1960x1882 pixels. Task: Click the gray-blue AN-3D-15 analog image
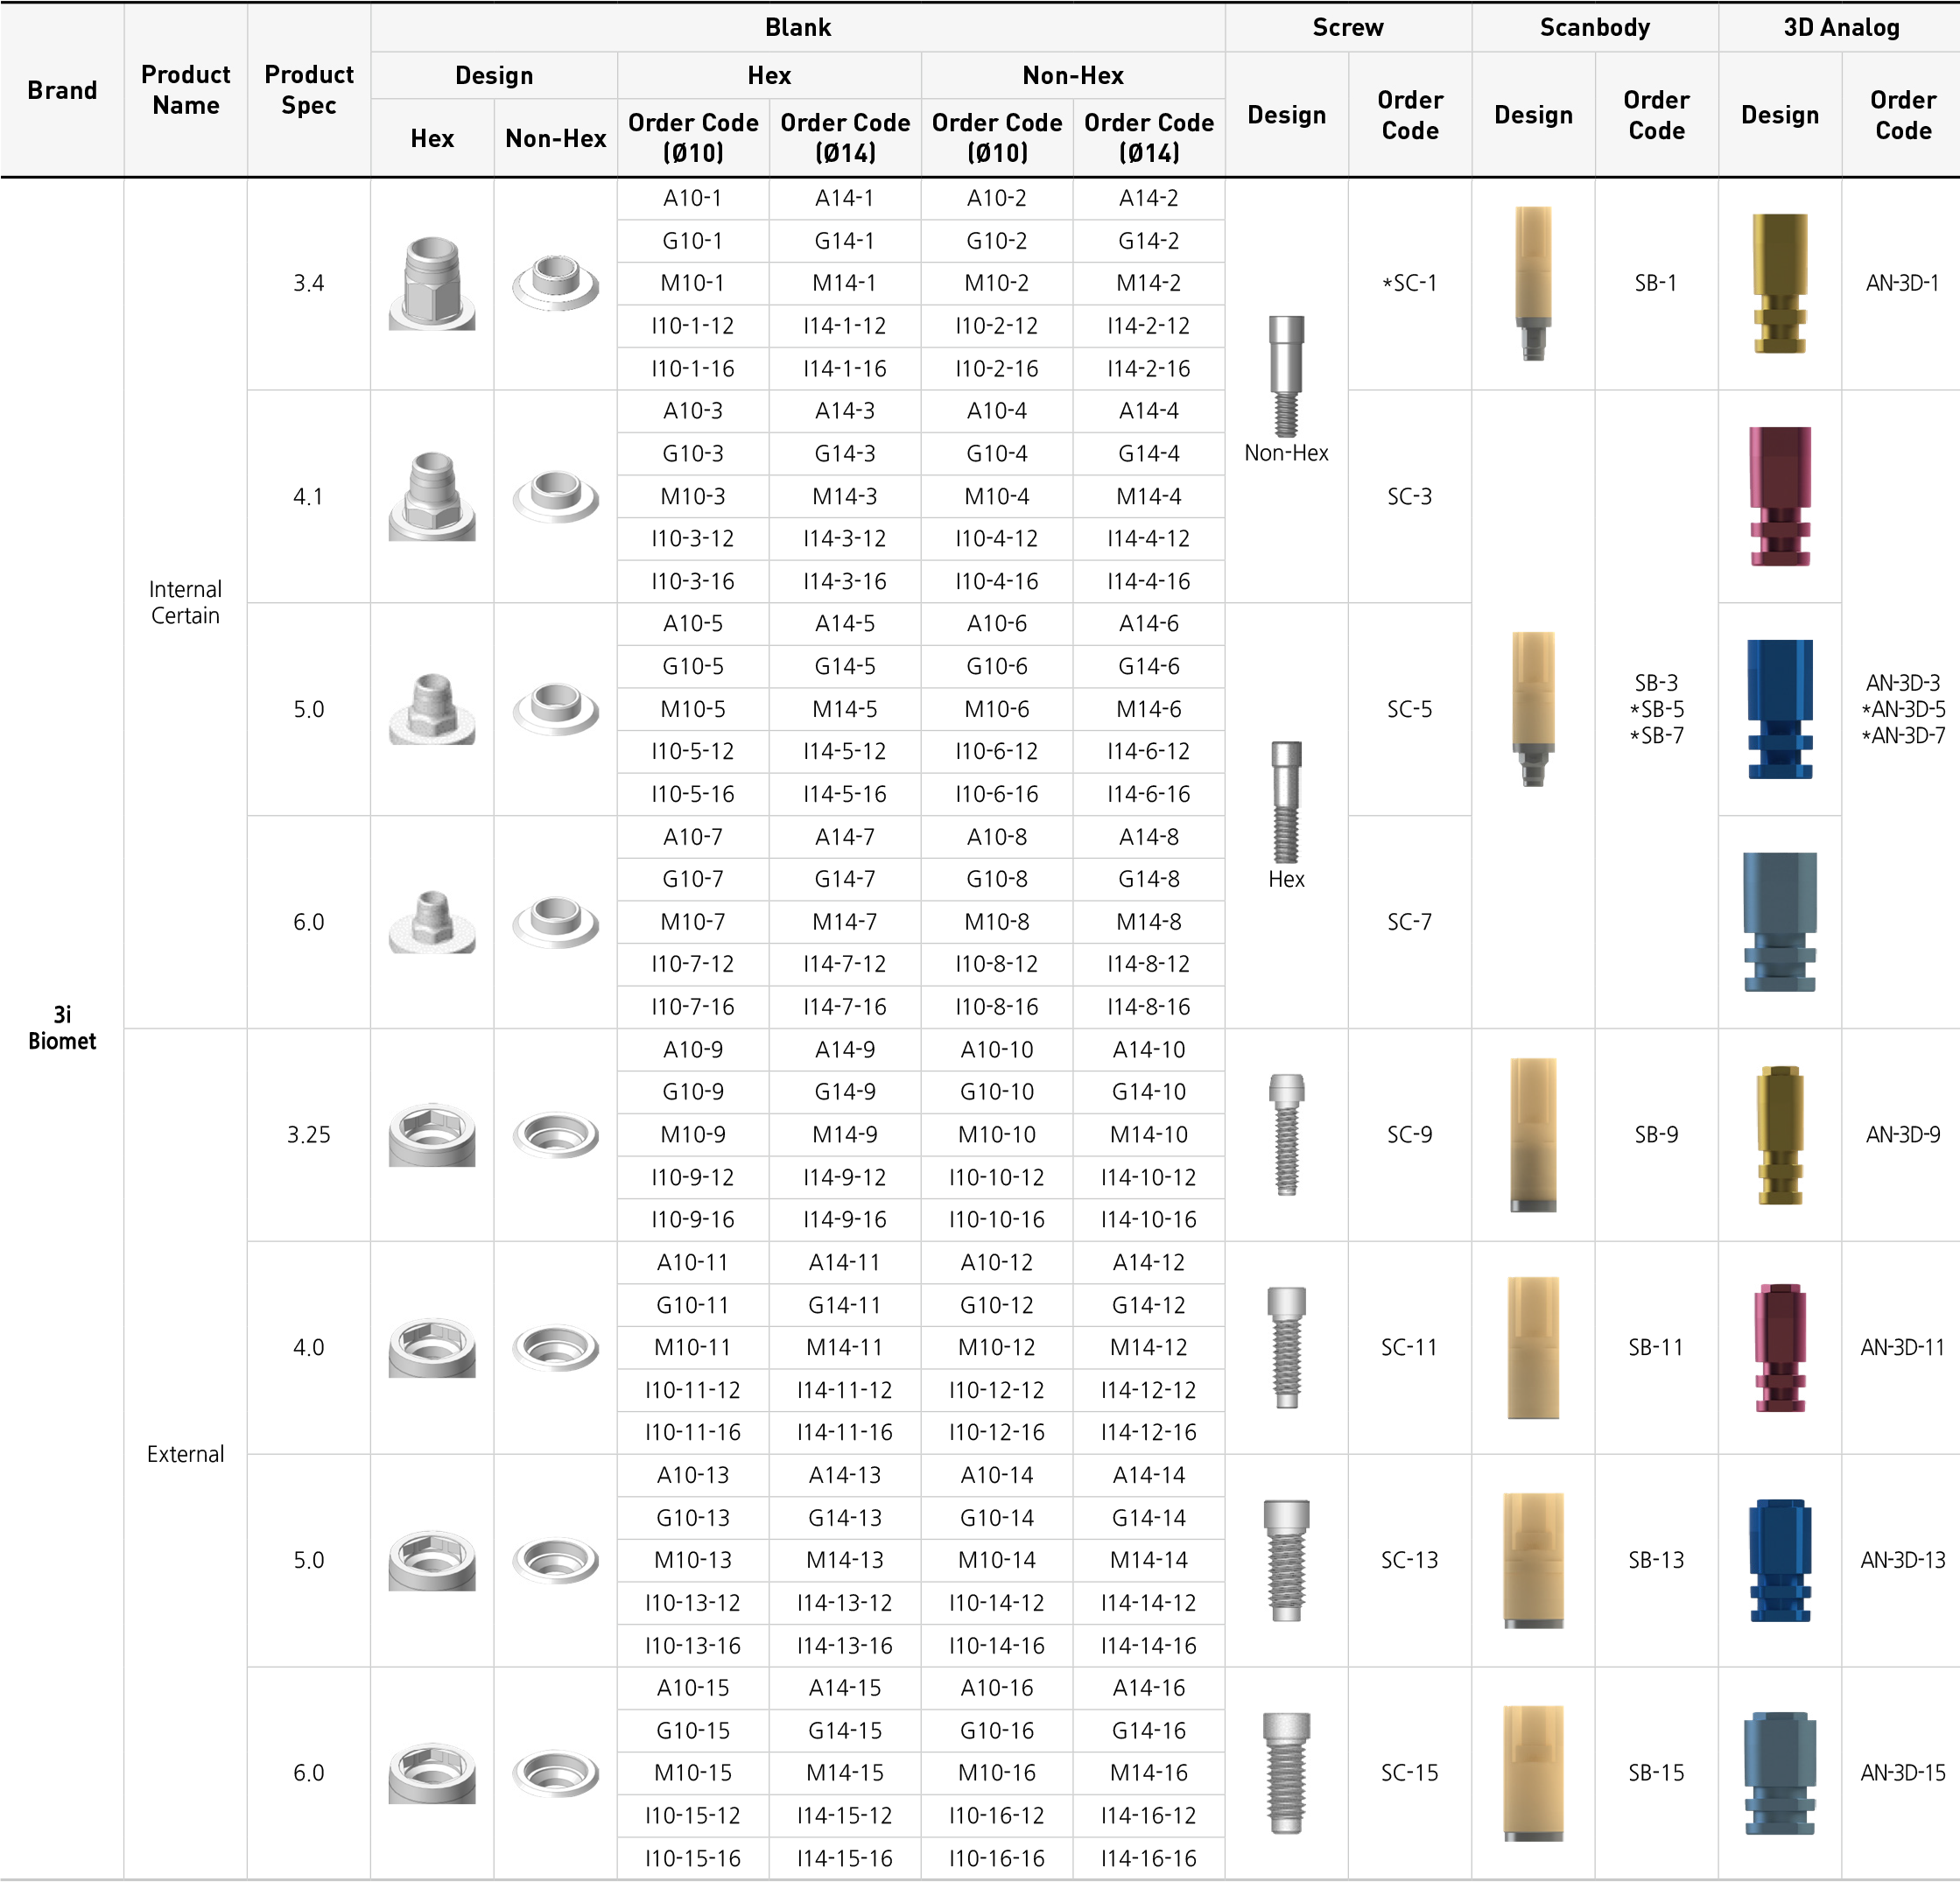1780,1773
